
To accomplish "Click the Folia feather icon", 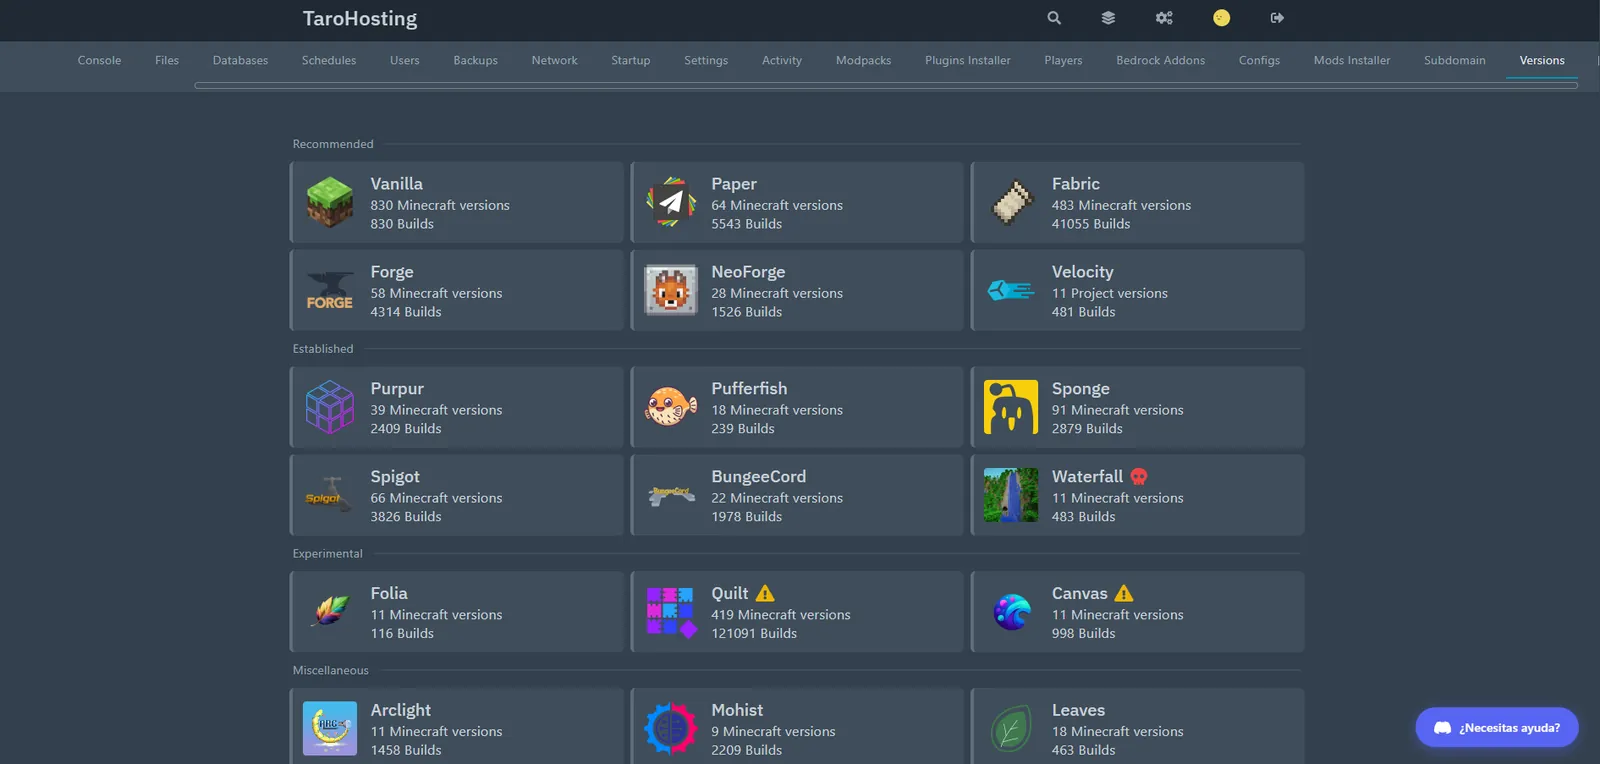I will coord(330,611).
